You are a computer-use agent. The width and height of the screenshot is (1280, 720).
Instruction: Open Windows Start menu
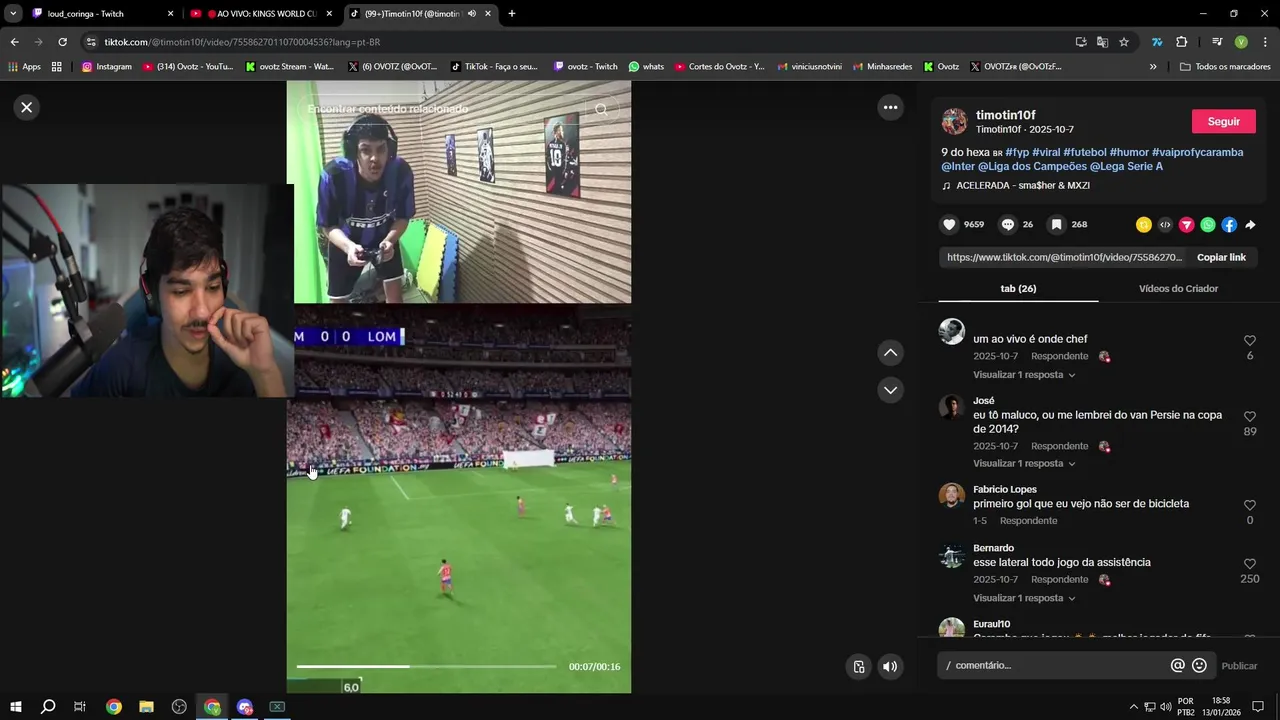tap(15, 707)
